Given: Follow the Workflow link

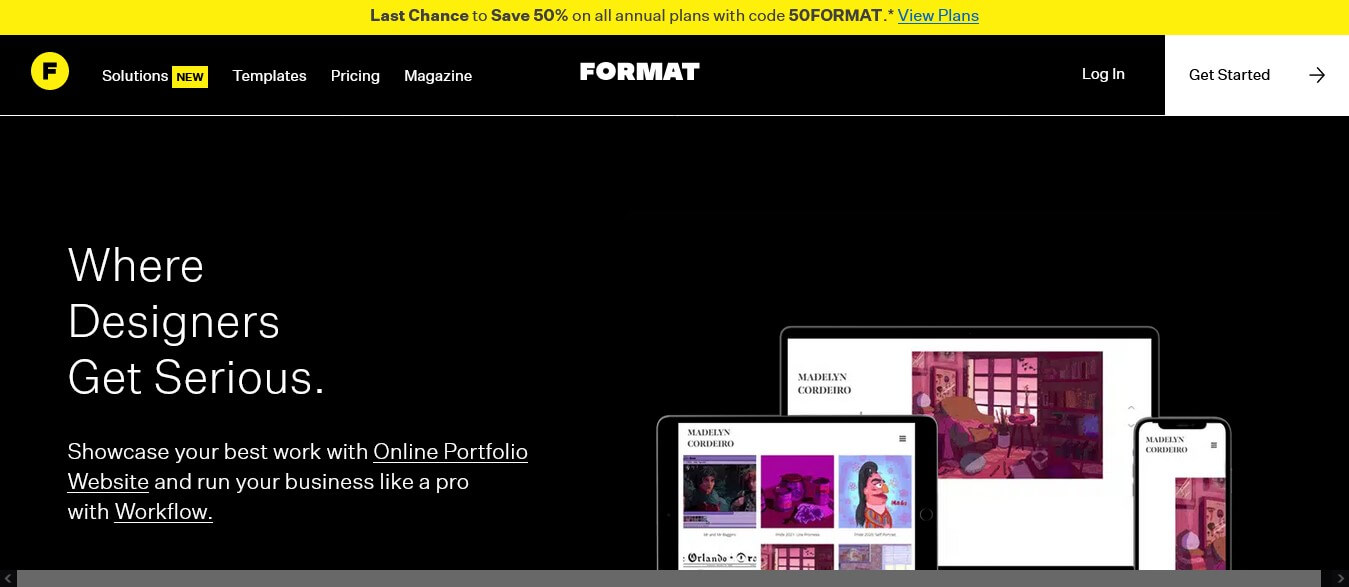Looking at the screenshot, I should 164,512.
